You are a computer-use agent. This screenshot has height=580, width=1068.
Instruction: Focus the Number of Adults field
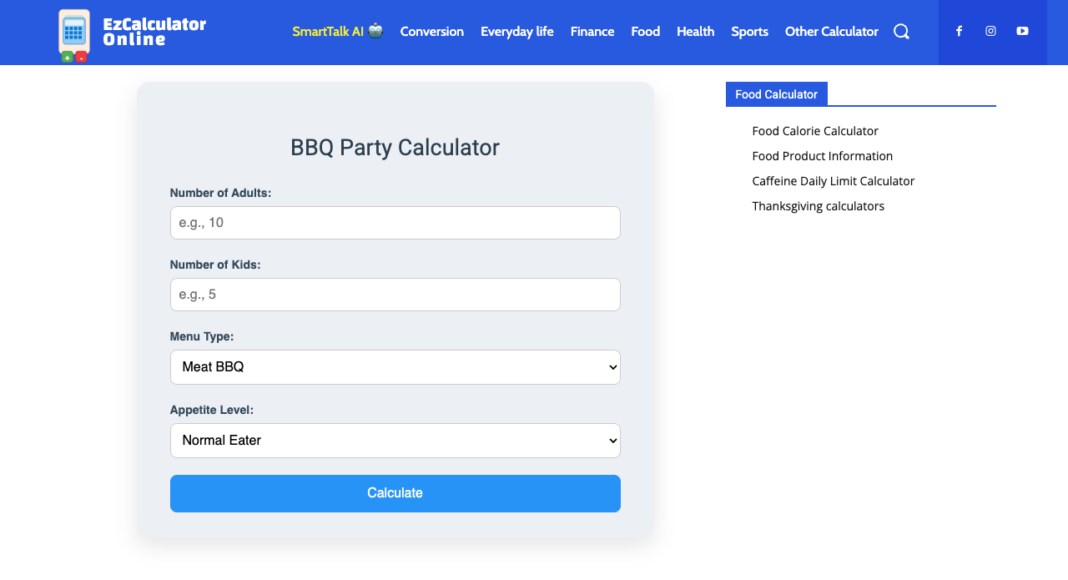coord(395,223)
